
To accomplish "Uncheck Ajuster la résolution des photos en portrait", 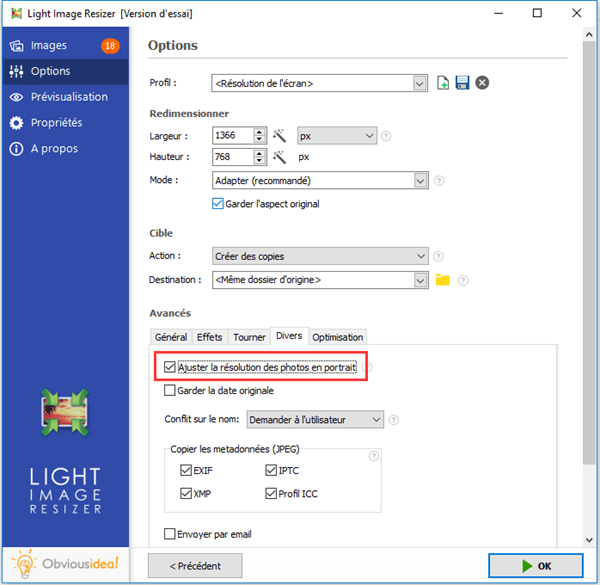I will pyautogui.click(x=170, y=367).
